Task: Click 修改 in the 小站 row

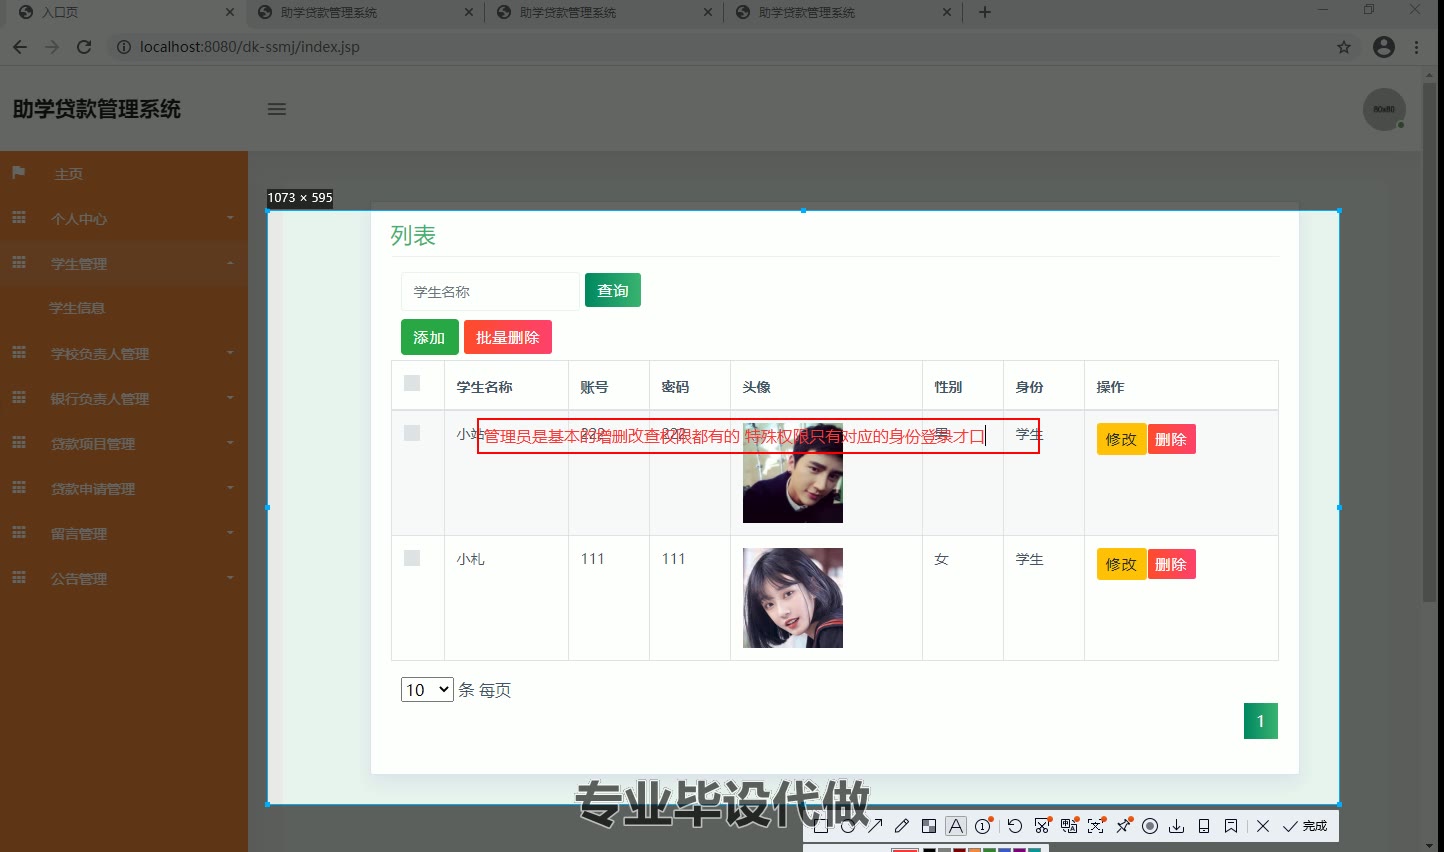Action: pyautogui.click(x=1121, y=439)
